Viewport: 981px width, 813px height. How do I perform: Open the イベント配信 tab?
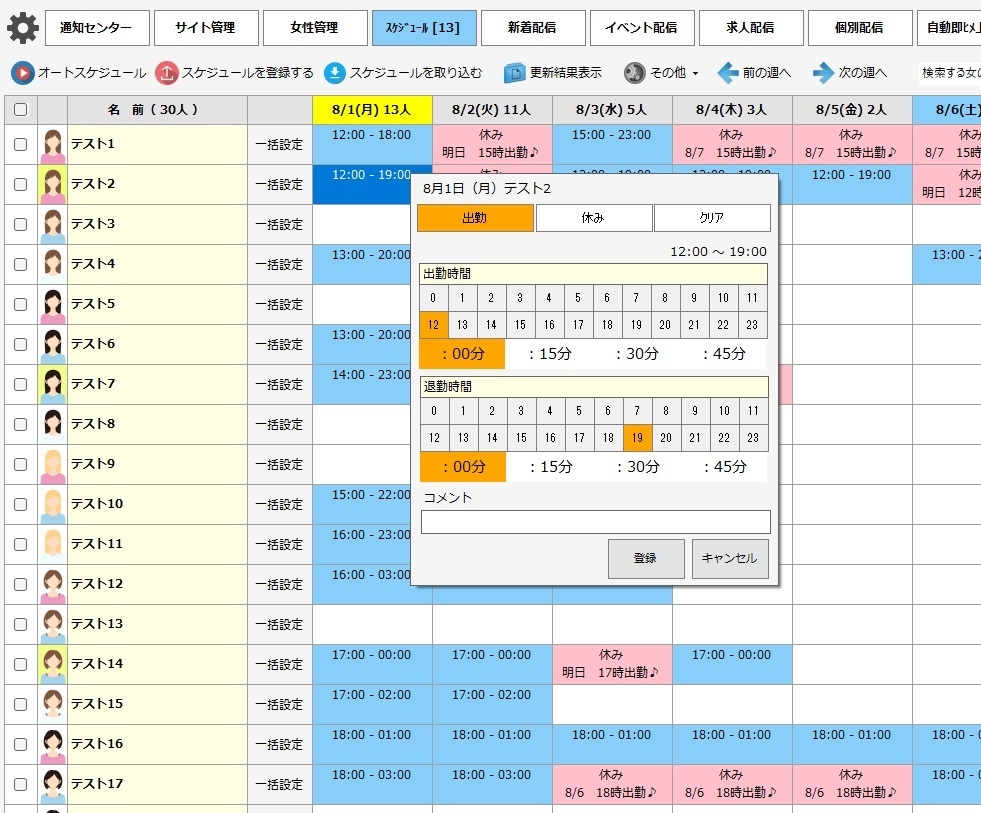[x=641, y=28]
